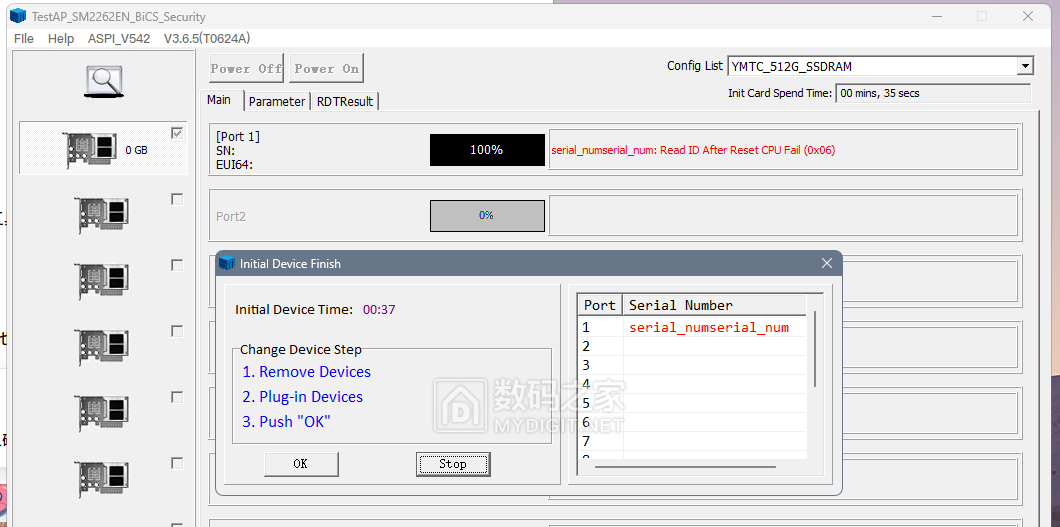Uncheck the checkbox beside the 0 GB card
1060x527 pixels.
(x=177, y=133)
